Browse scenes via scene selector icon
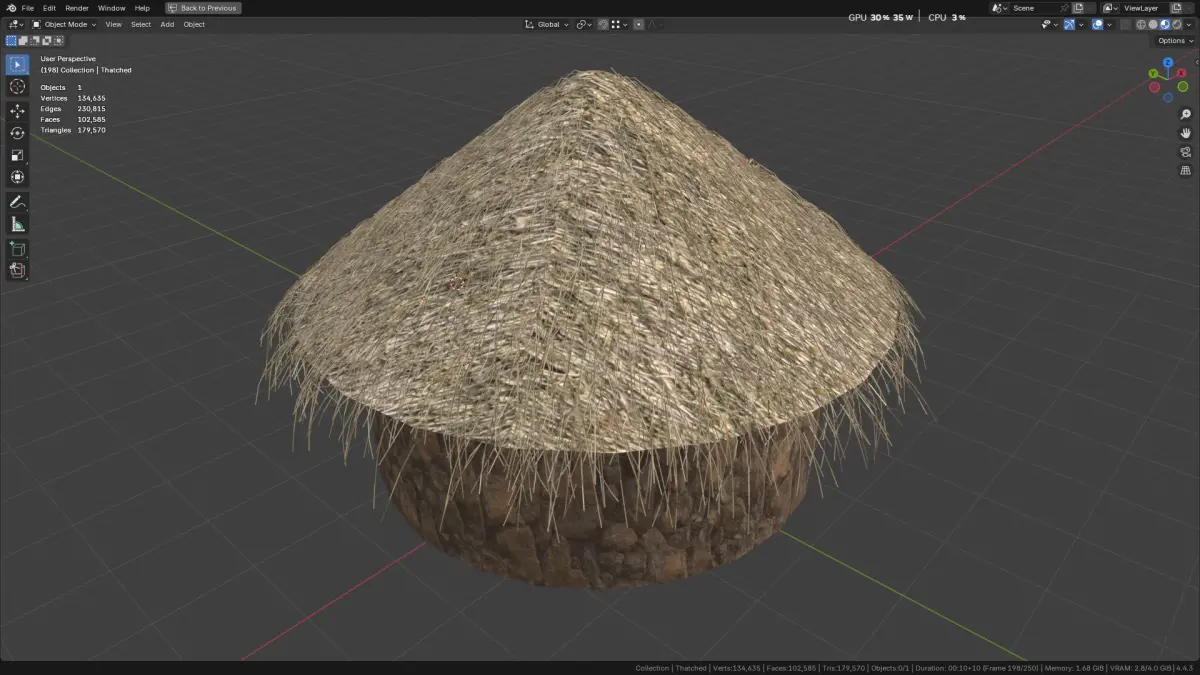The height and width of the screenshot is (675, 1200). [x=999, y=8]
